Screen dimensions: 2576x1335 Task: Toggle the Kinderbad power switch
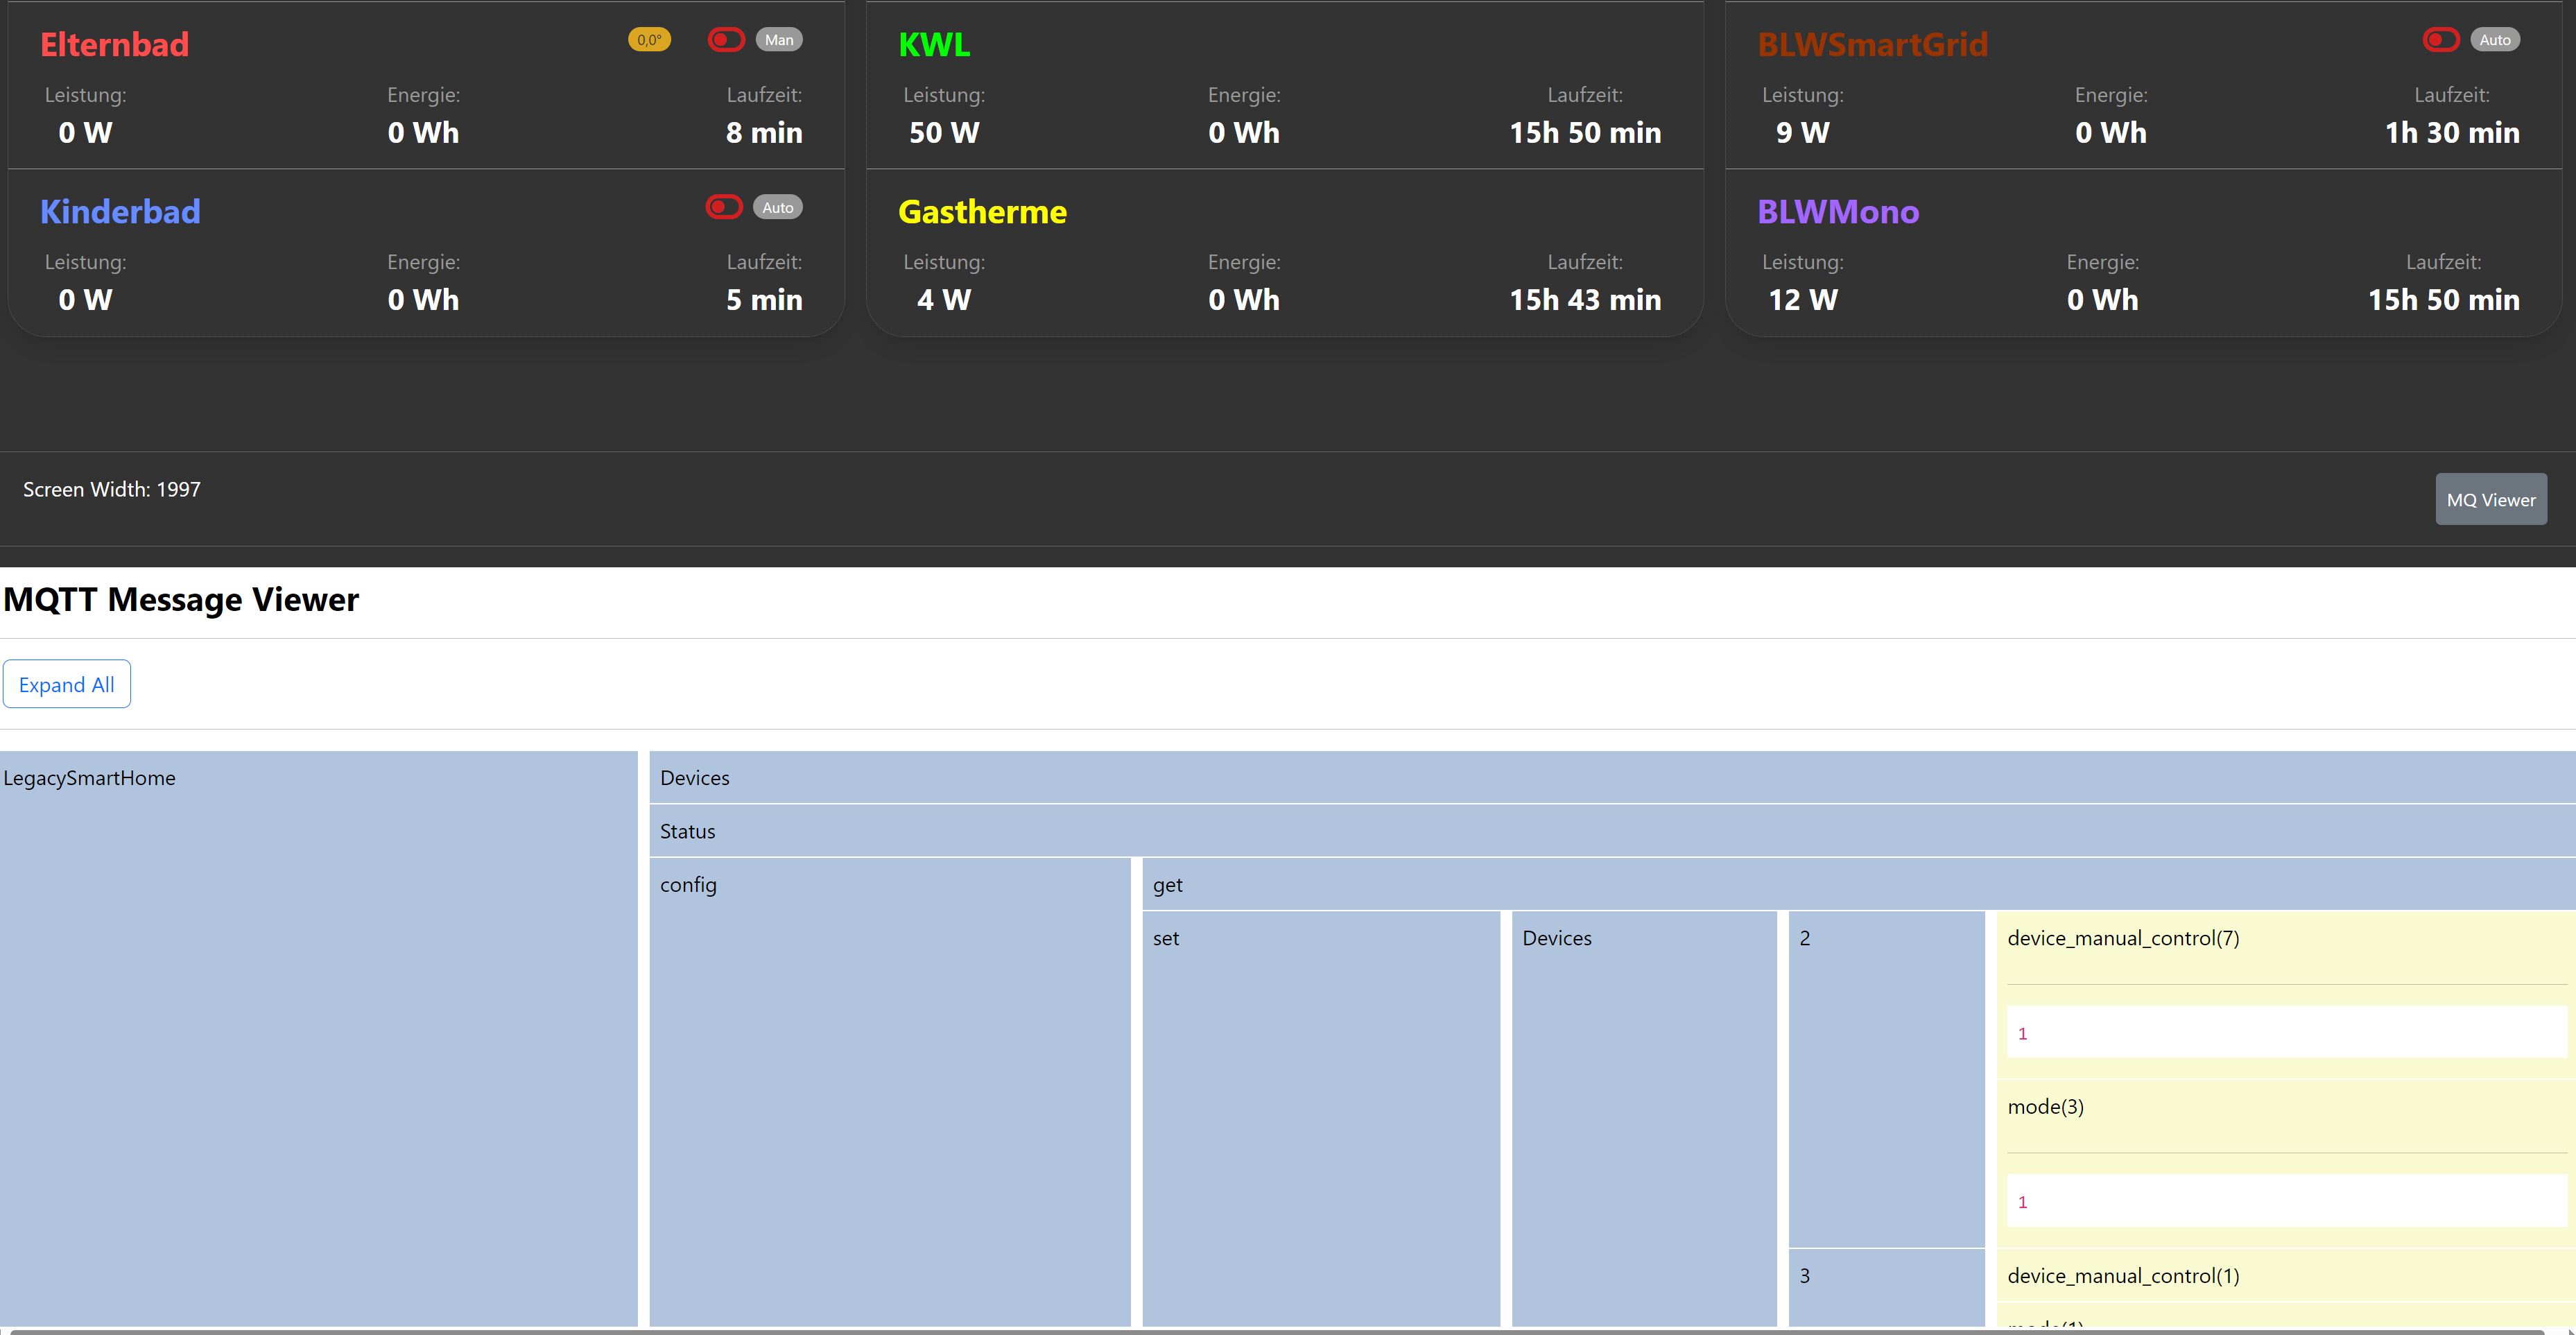724,207
